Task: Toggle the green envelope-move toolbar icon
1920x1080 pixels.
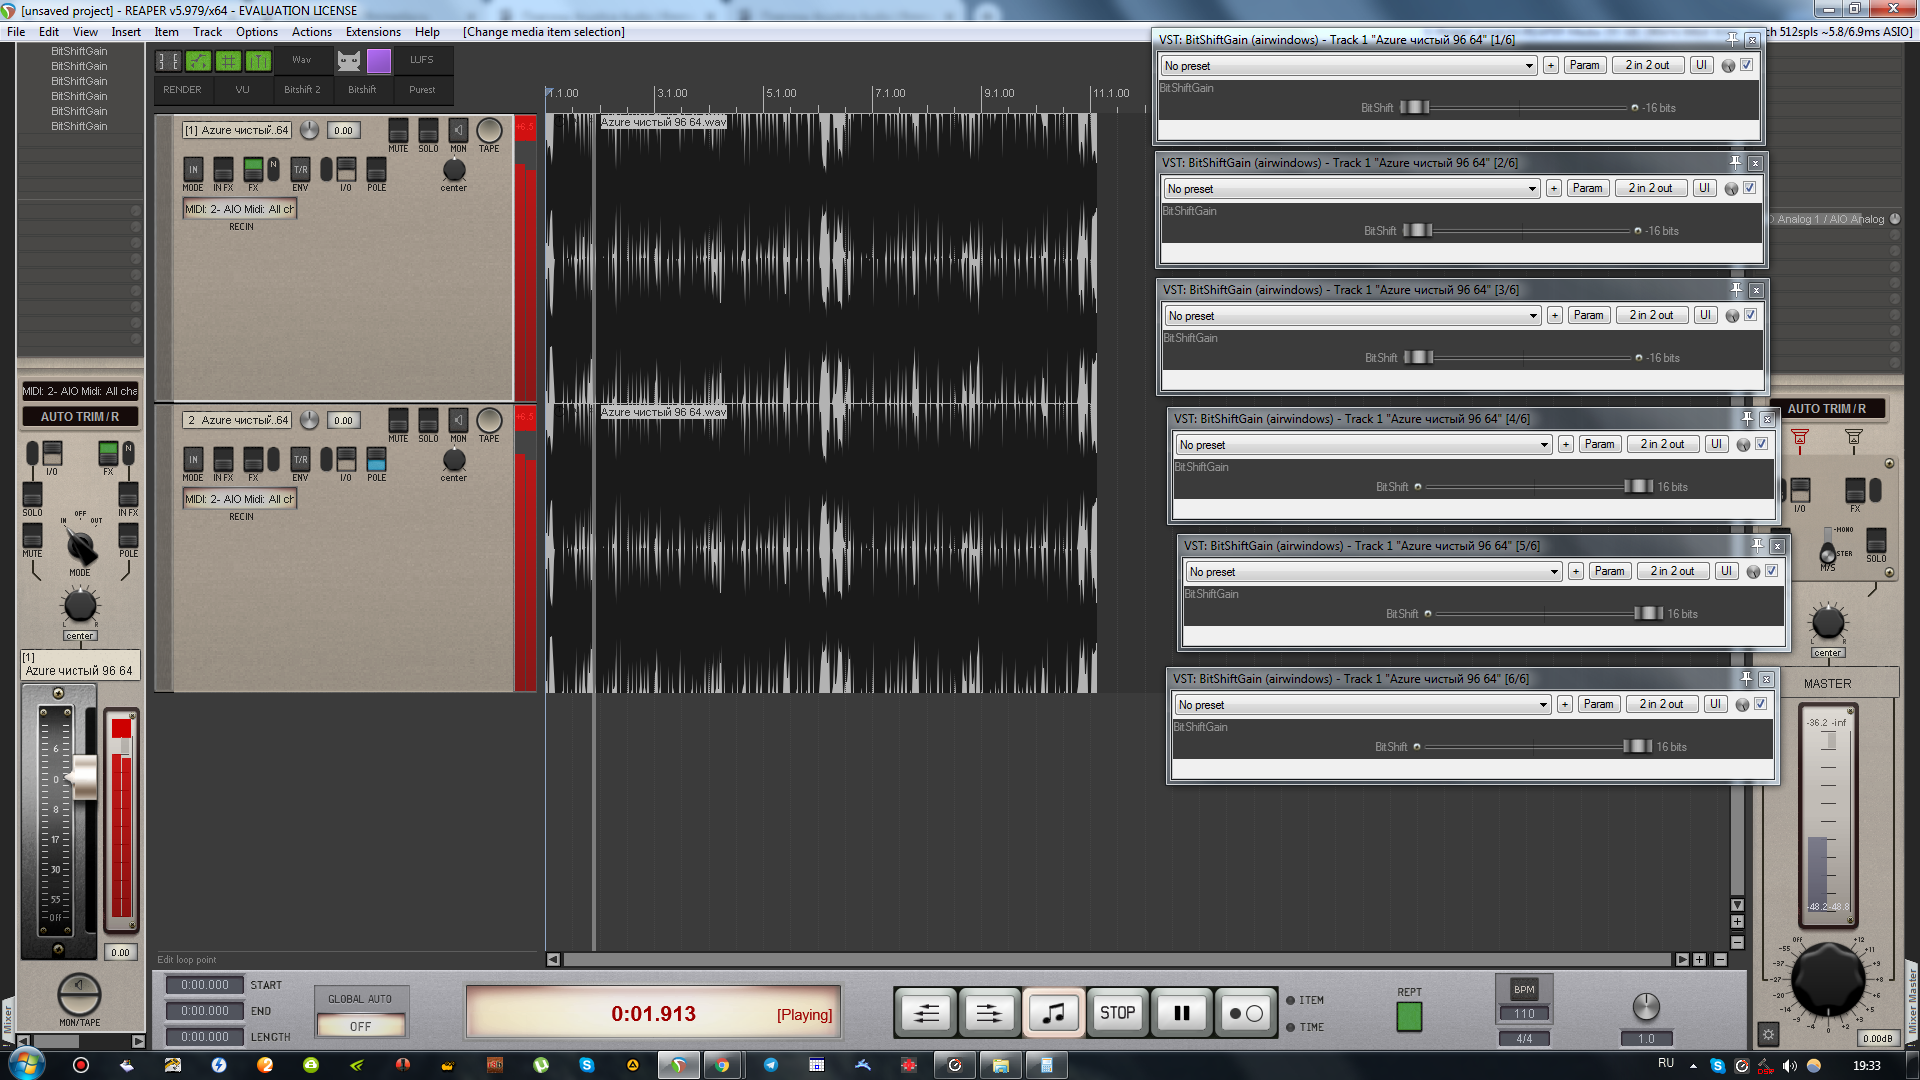Action: (x=198, y=61)
